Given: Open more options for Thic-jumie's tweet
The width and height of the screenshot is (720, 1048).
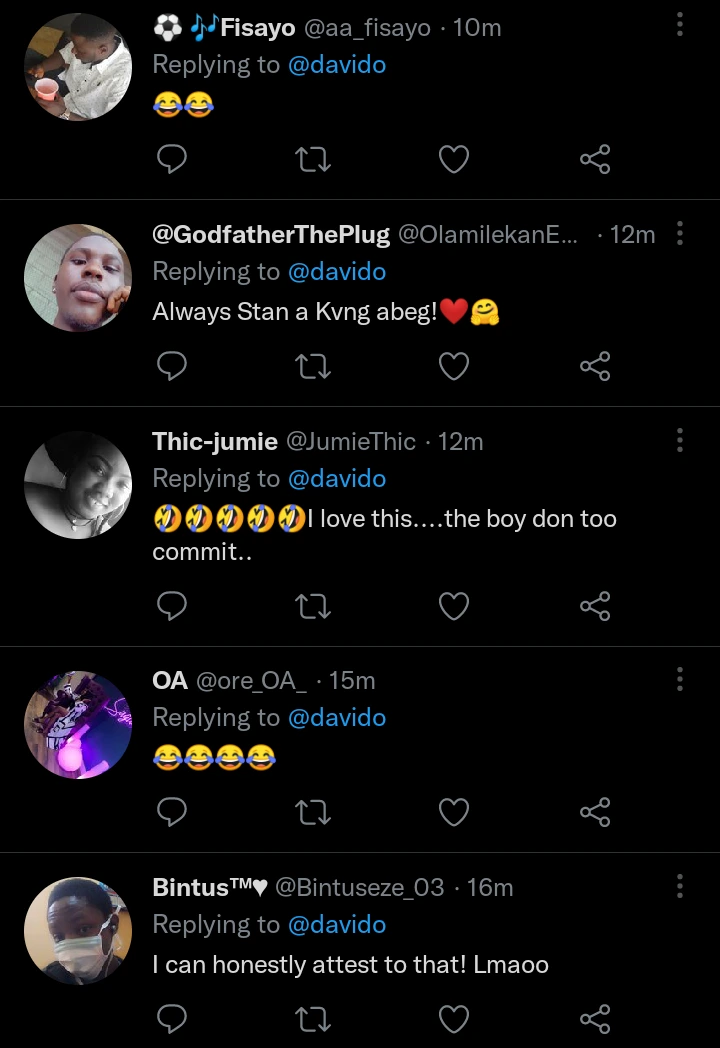Looking at the screenshot, I should (x=680, y=441).
